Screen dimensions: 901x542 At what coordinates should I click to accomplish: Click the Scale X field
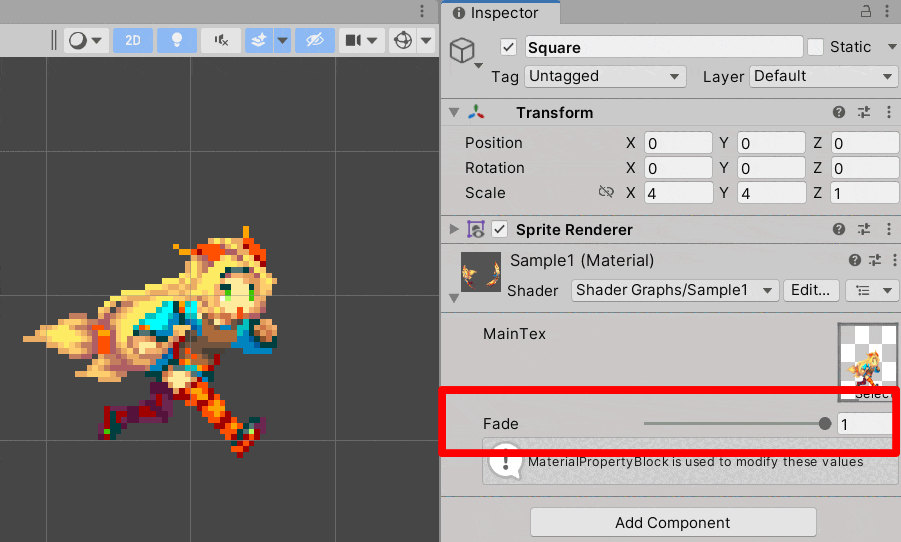[x=678, y=193]
